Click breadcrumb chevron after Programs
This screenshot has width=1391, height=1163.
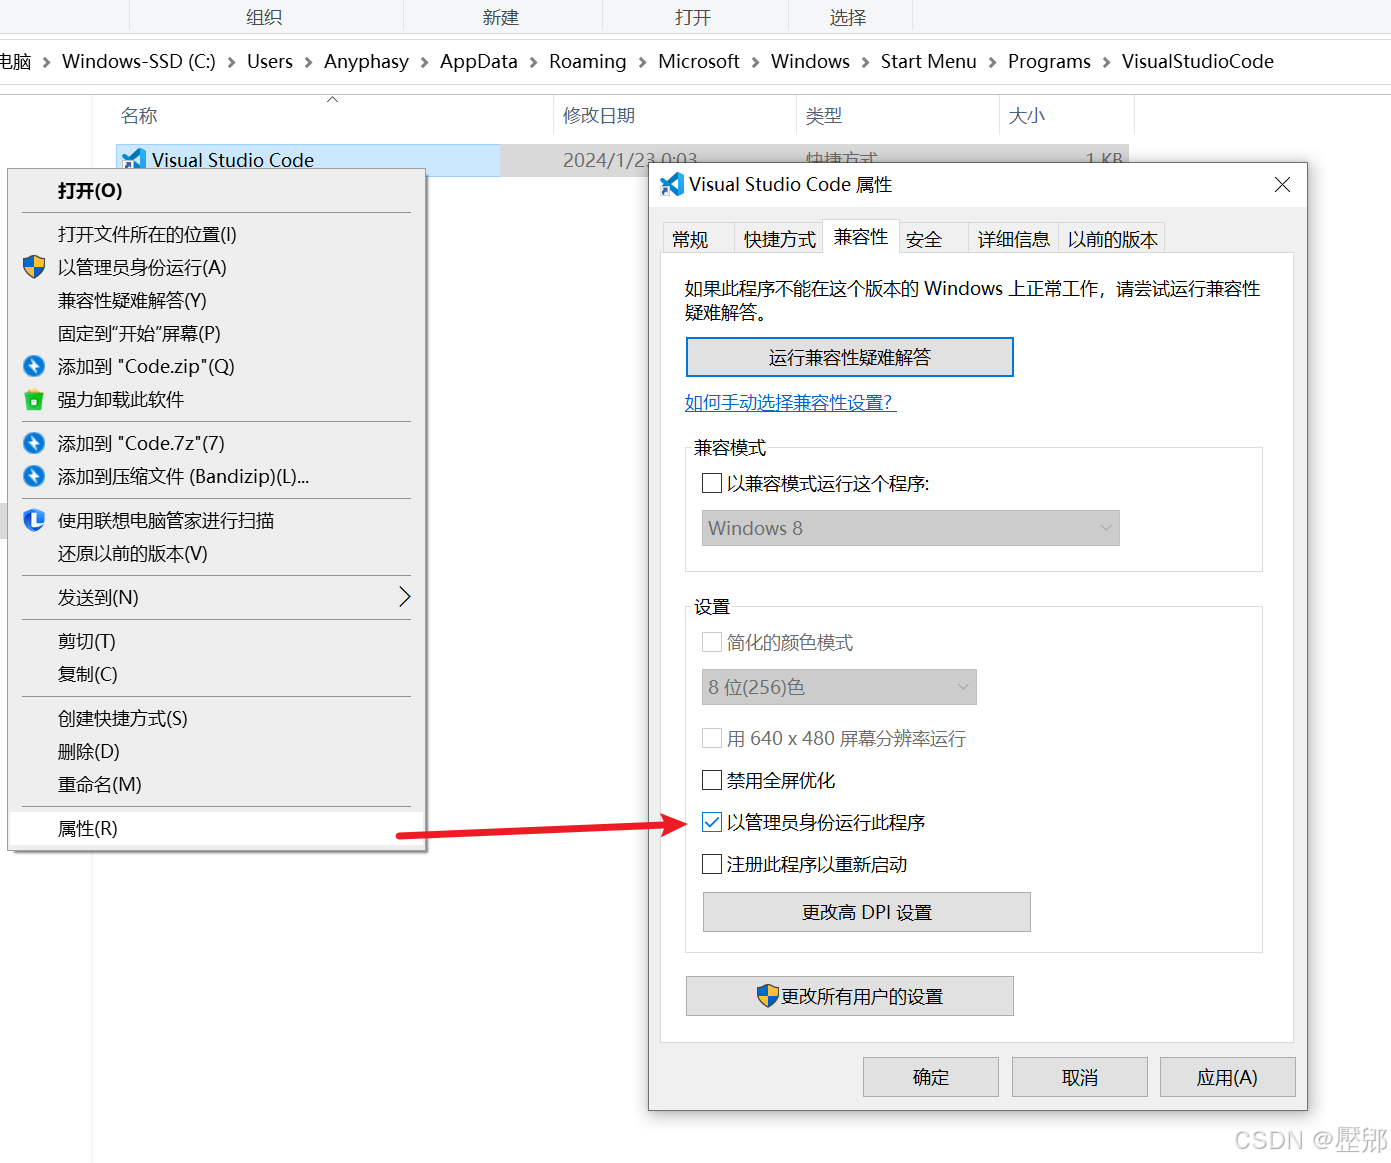pos(1106,62)
